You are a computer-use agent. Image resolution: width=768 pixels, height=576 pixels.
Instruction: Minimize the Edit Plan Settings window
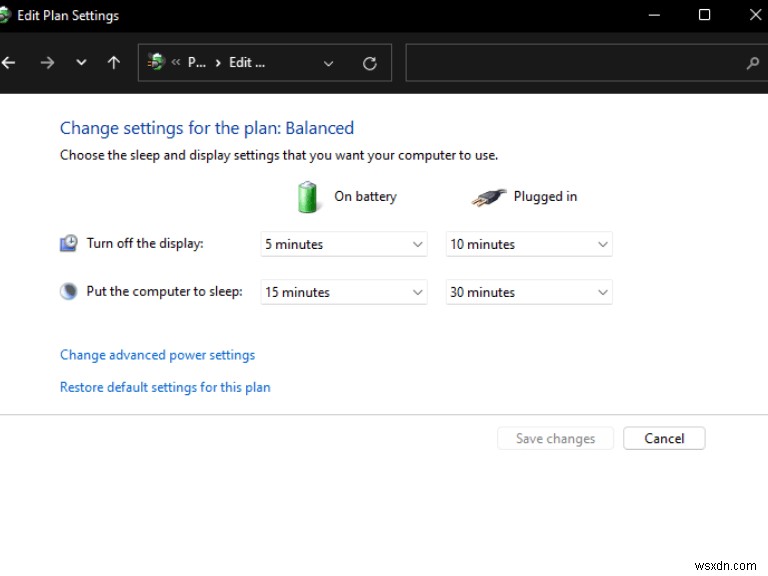[x=654, y=15]
